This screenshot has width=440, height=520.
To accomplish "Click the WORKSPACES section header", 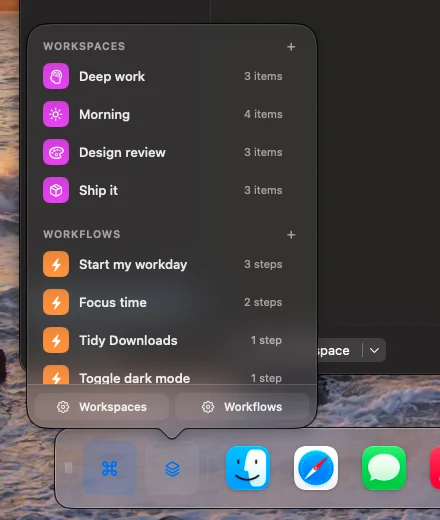I will 84,46.
